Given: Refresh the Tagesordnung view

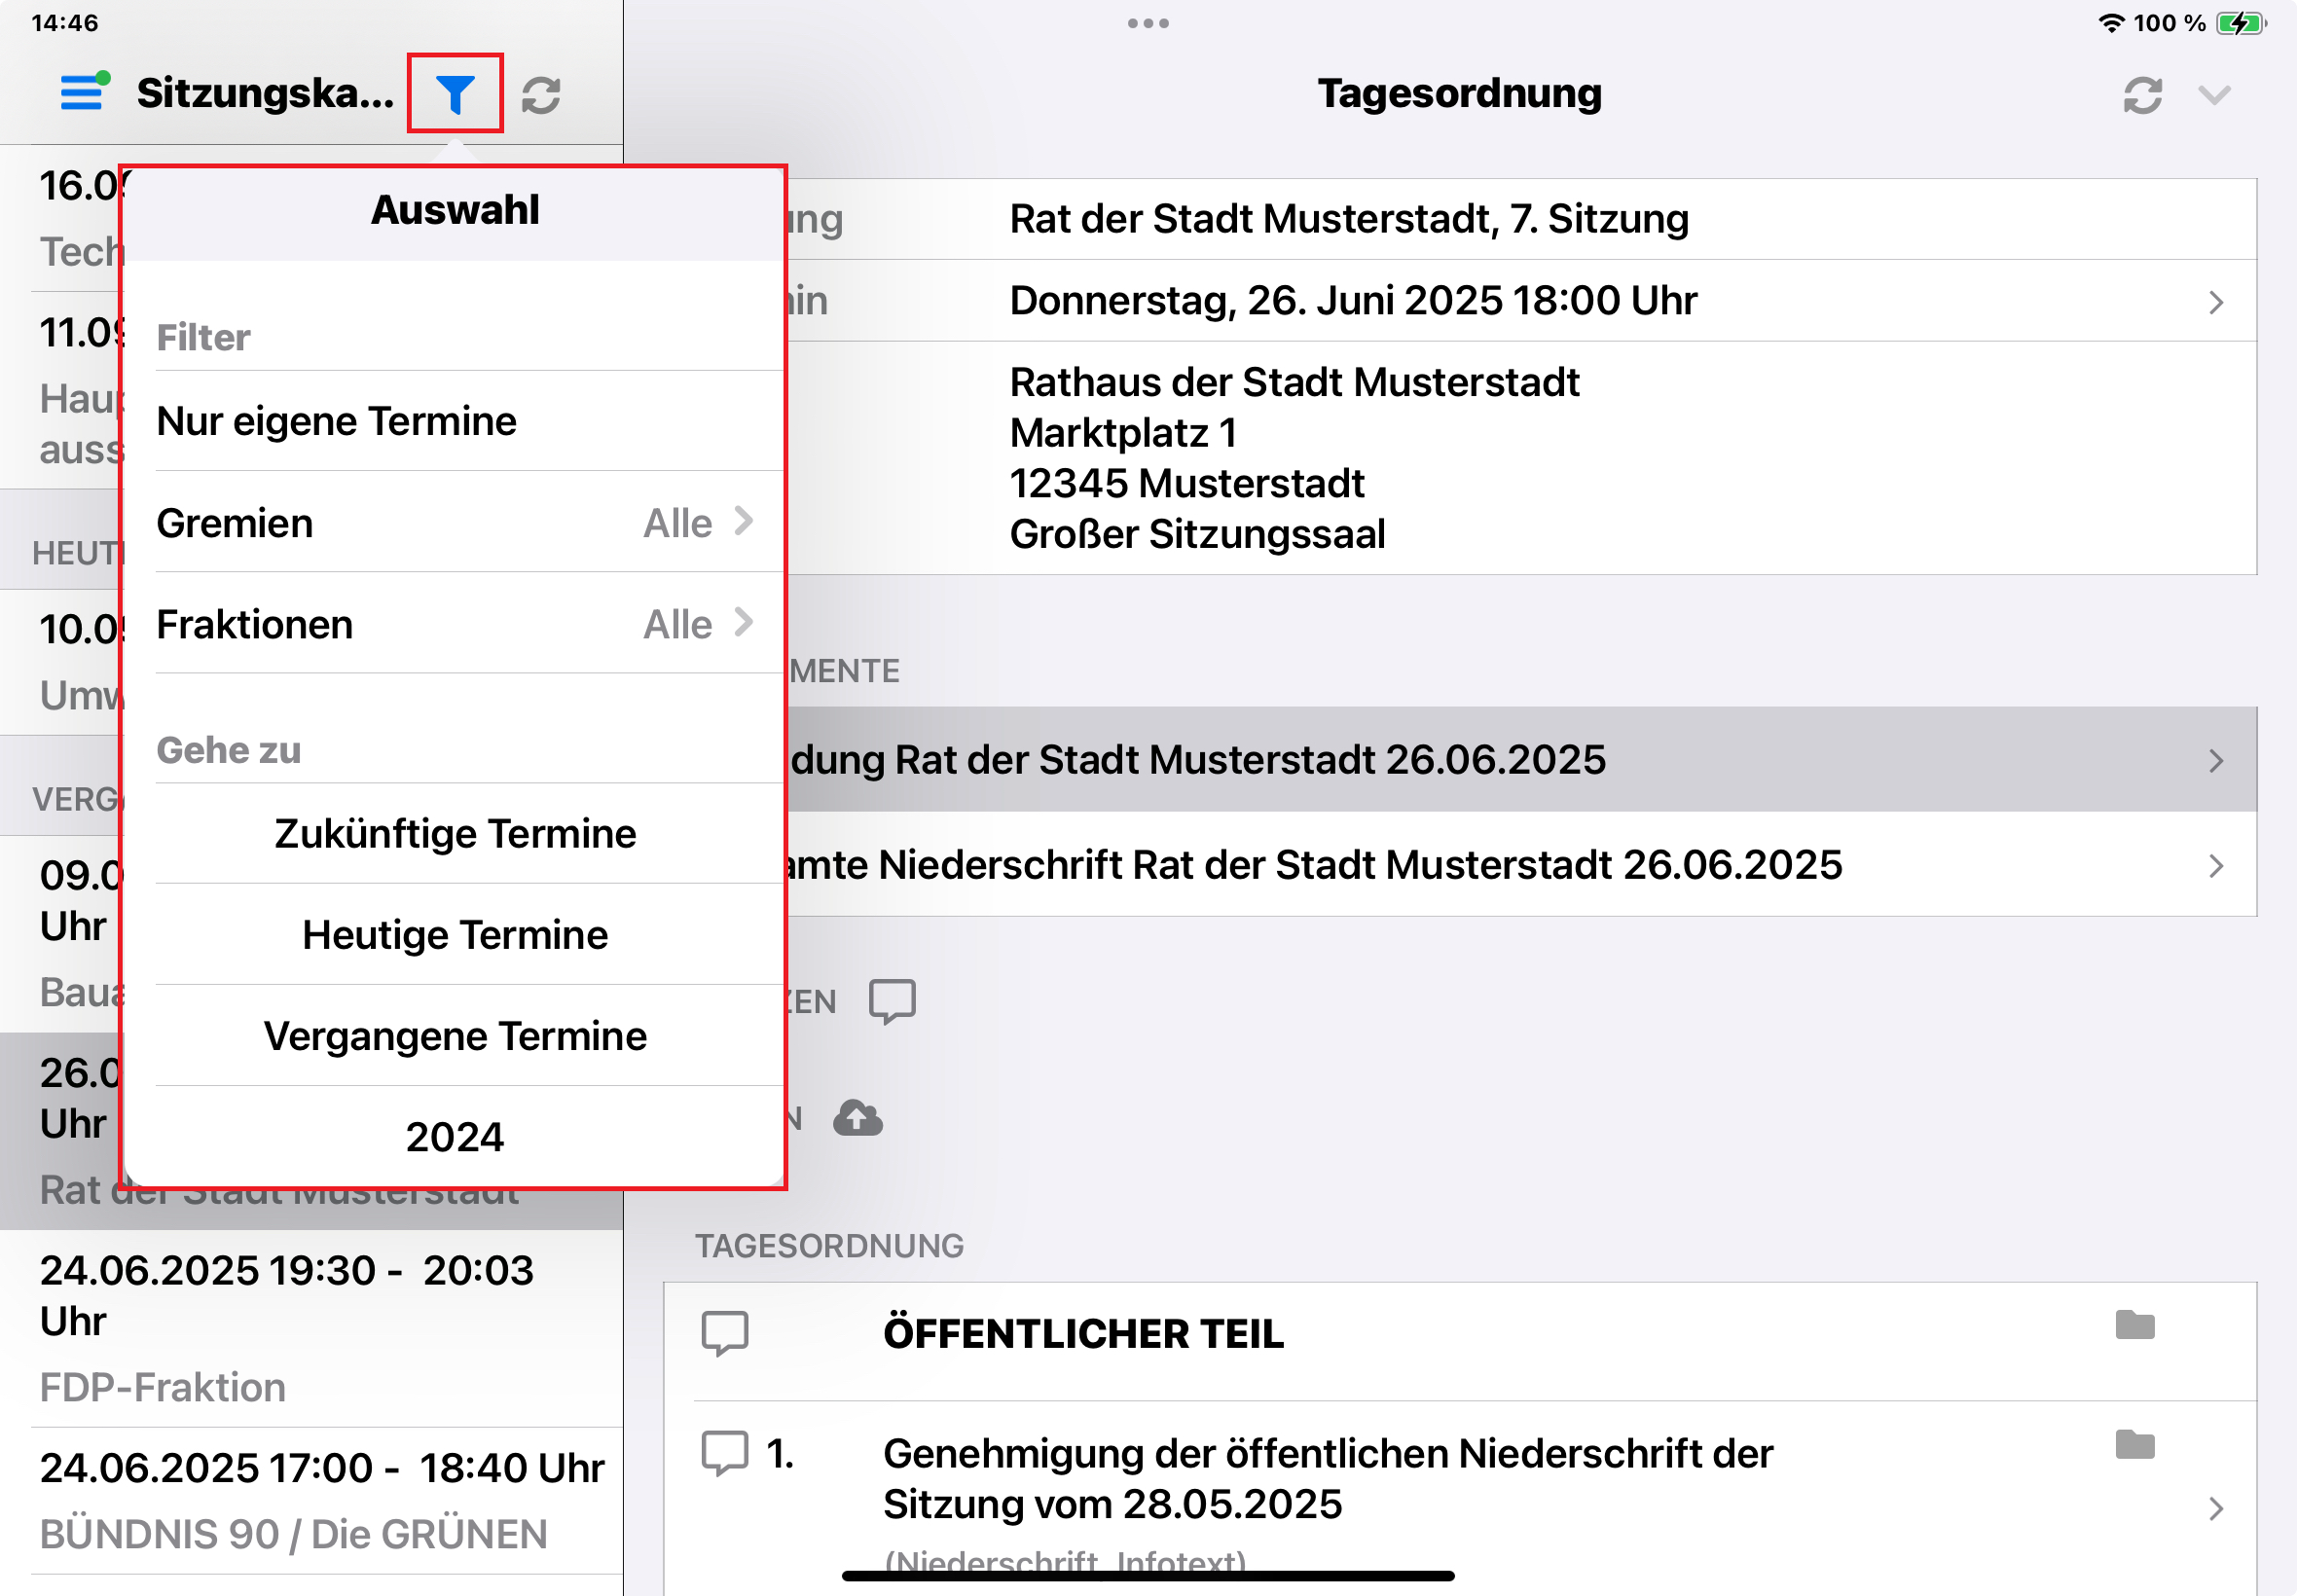Looking at the screenshot, I should click(2143, 93).
